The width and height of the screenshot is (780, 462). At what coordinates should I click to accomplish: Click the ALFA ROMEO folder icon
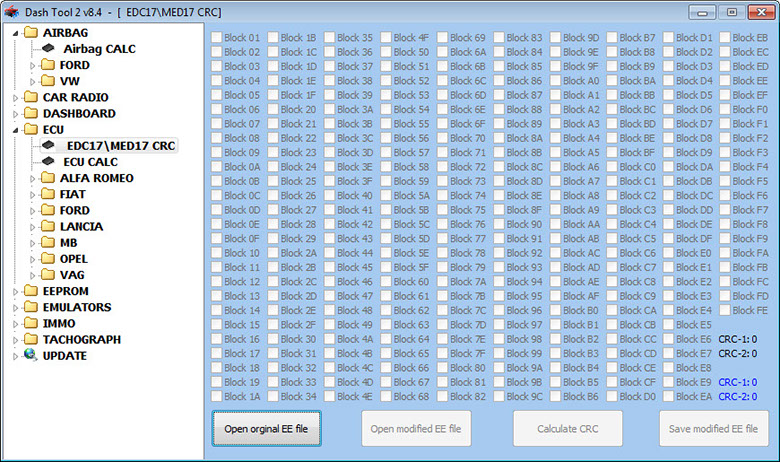(48, 178)
